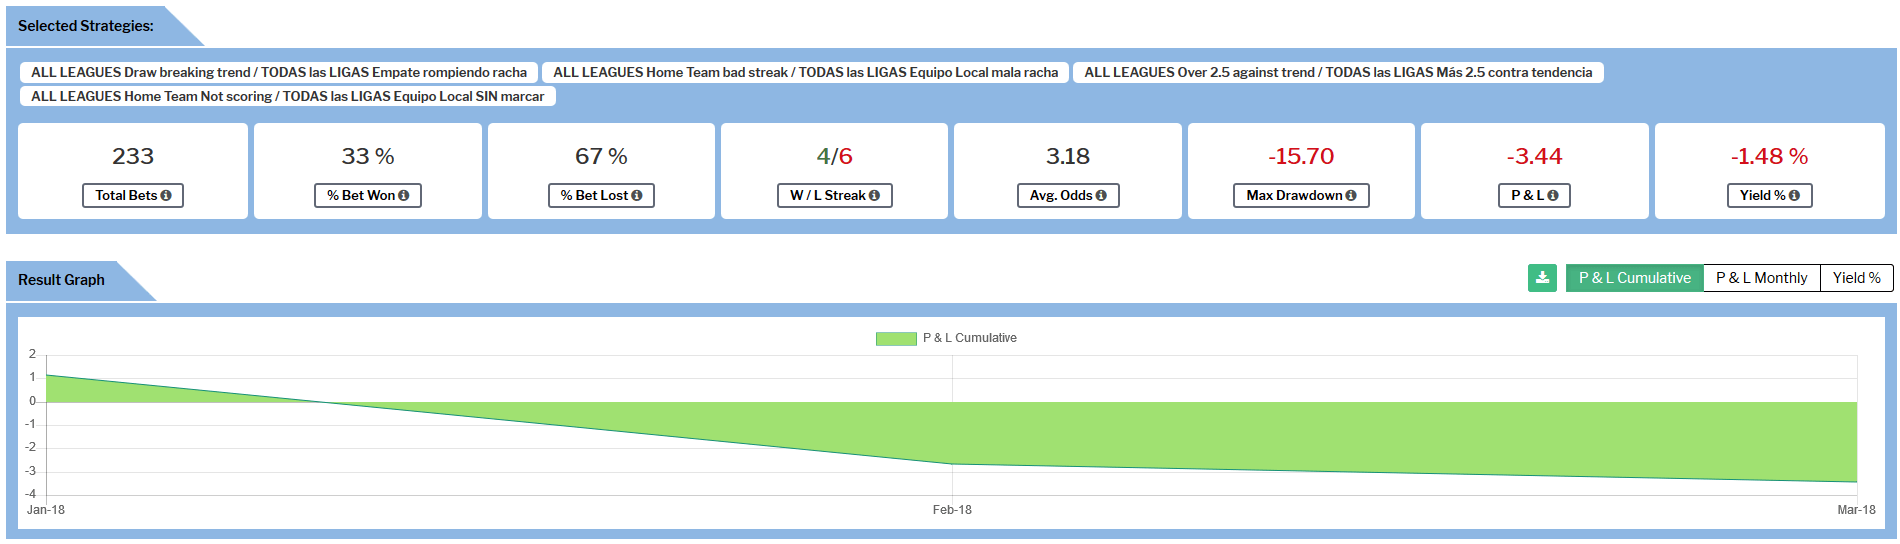Switch graph to Yield % view
The image size is (1900, 544).
click(1856, 278)
